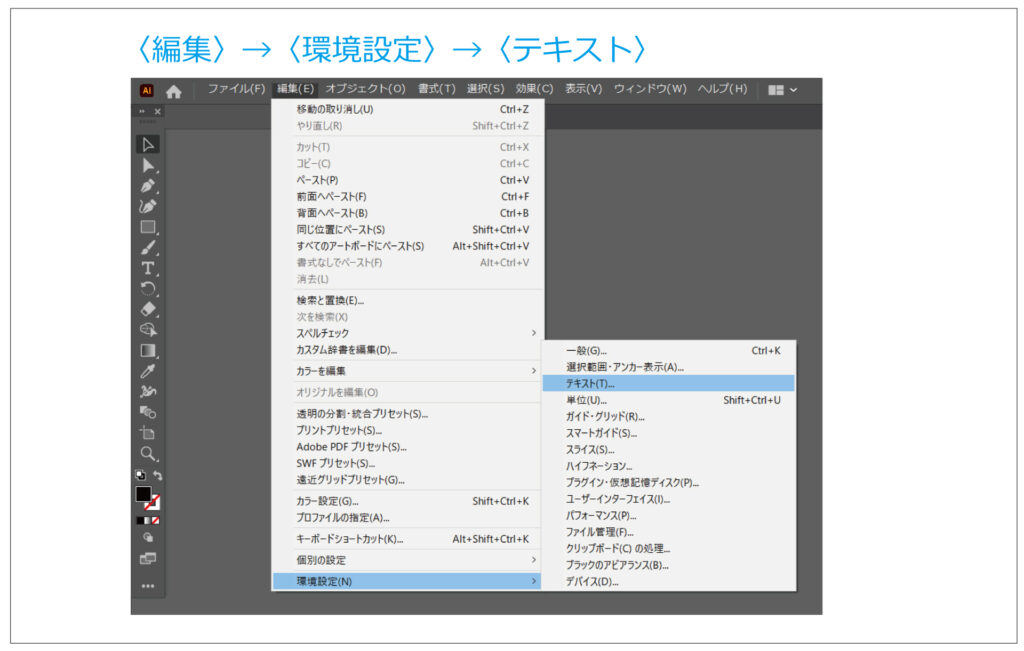
Task: Choose 同じ位置にペースト(S)
Action: 407,230
